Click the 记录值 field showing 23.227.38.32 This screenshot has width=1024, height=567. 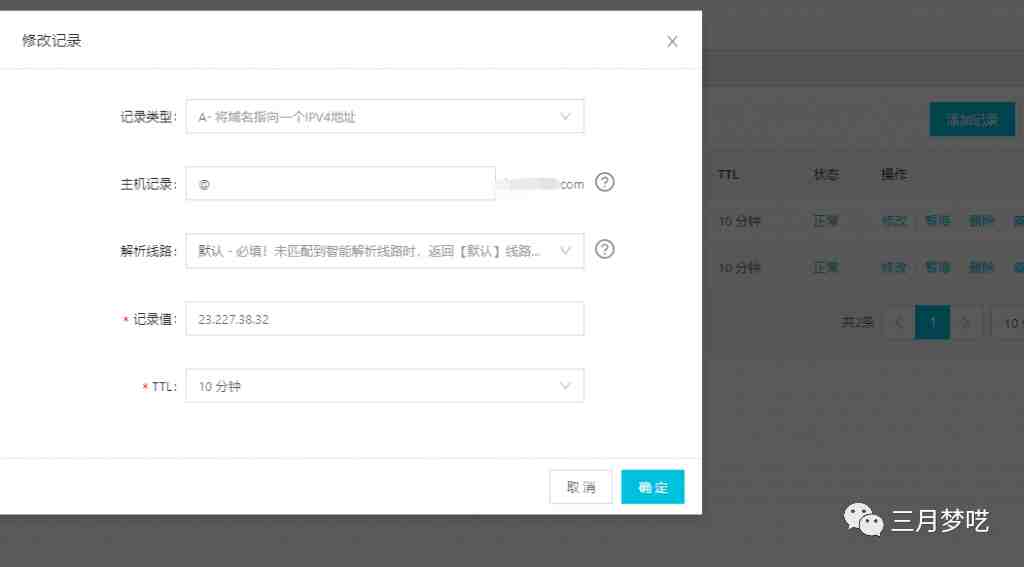click(385, 319)
